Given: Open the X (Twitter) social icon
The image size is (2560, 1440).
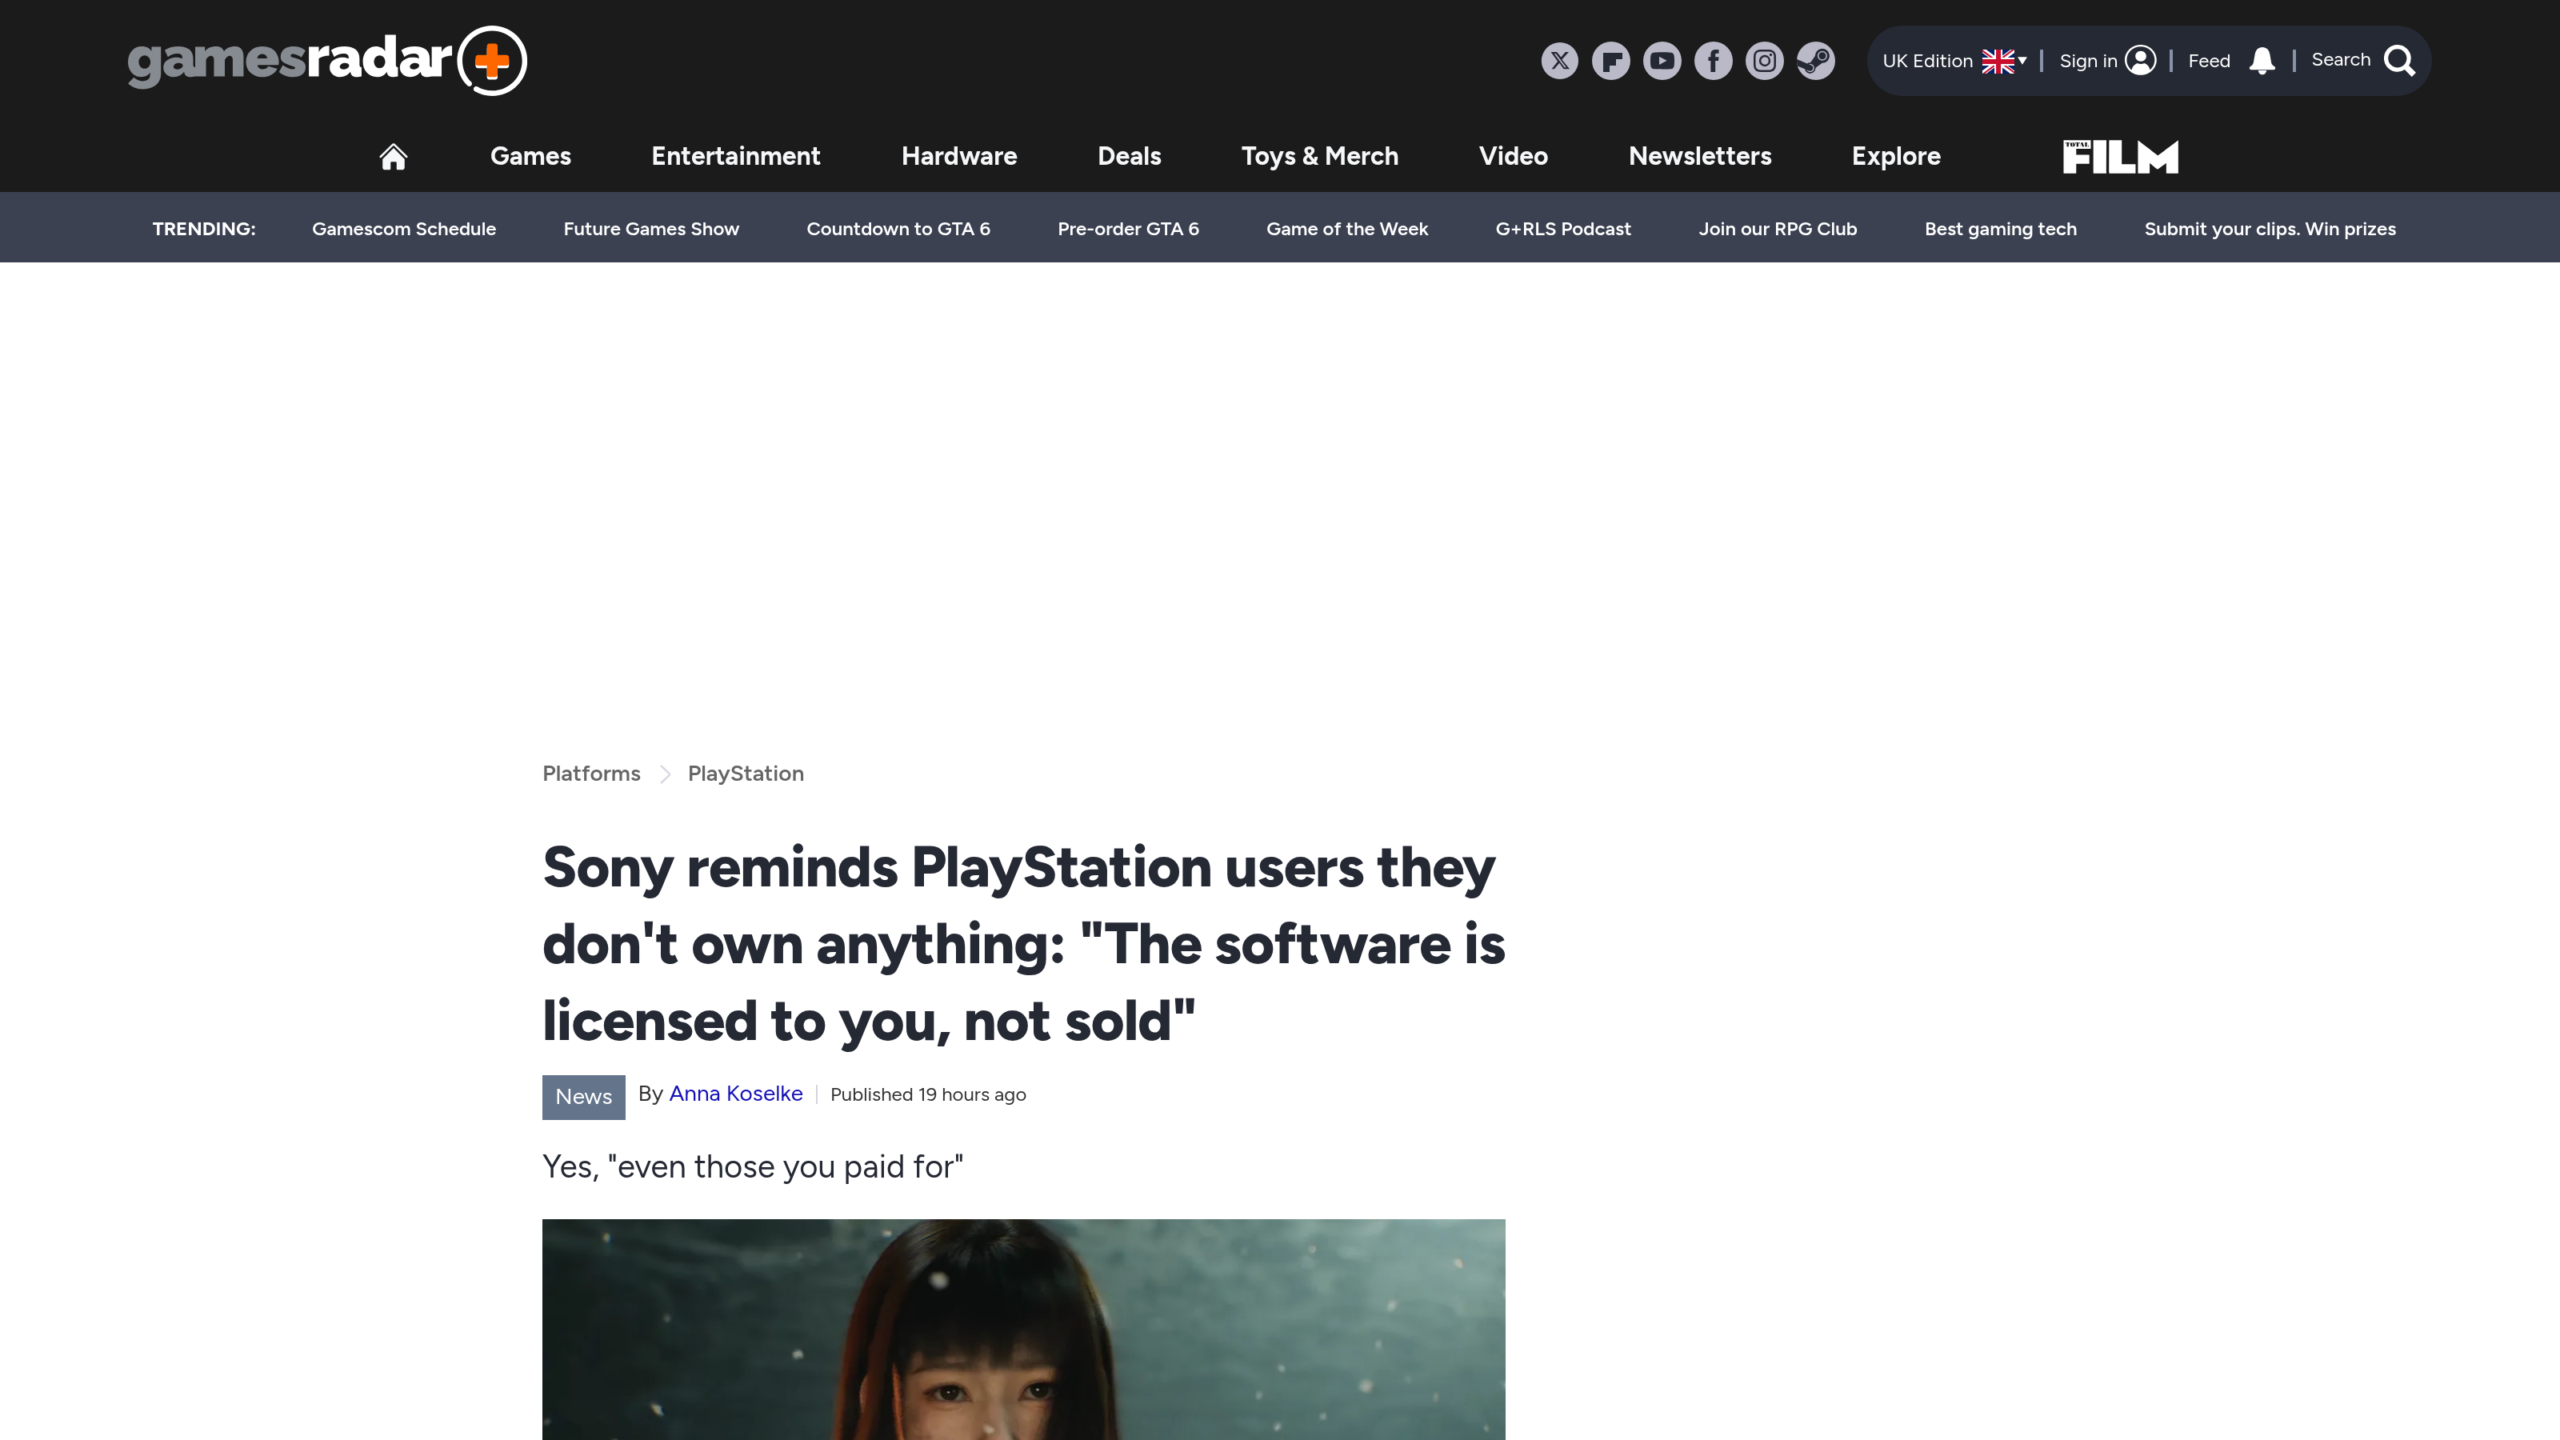Looking at the screenshot, I should [x=1559, y=61].
